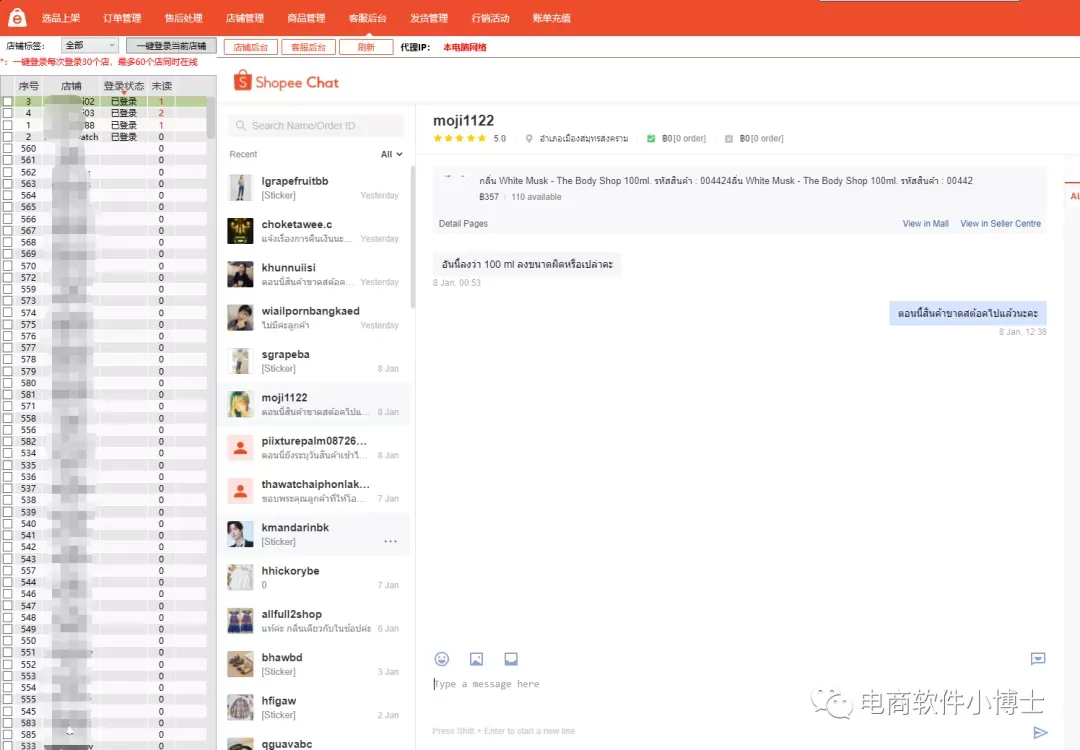Tick checkbox for row 561
The height and width of the screenshot is (750, 1080).
click(8, 160)
